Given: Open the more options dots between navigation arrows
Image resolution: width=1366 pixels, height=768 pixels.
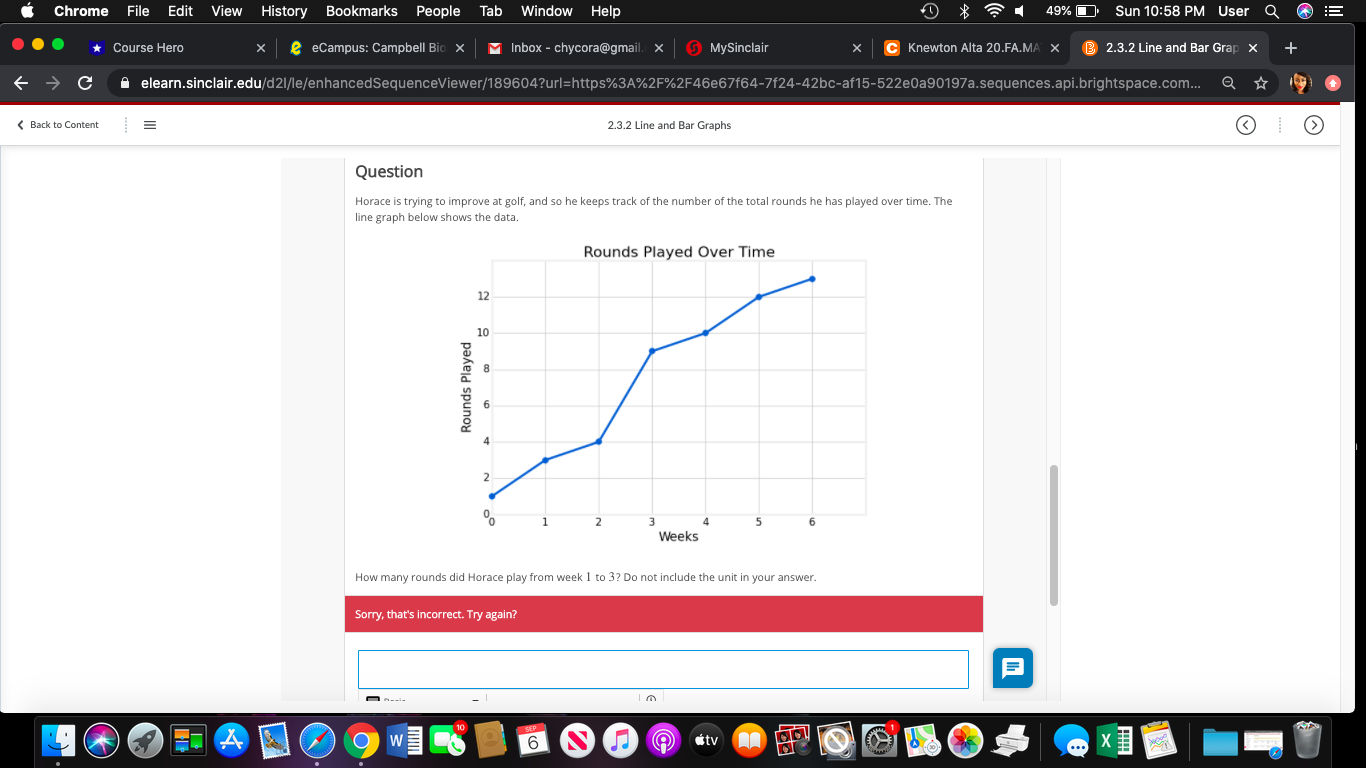Looking at the screenshot, I should tap(1280, 125).
